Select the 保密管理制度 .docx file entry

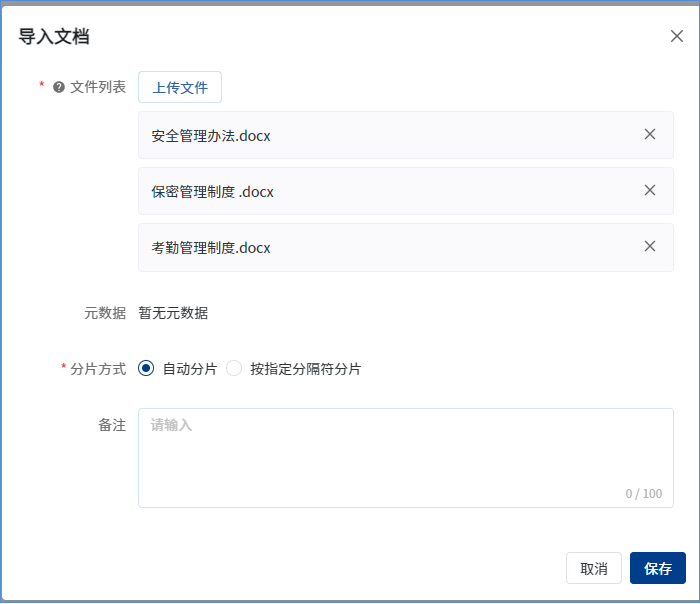pos(212,192)
